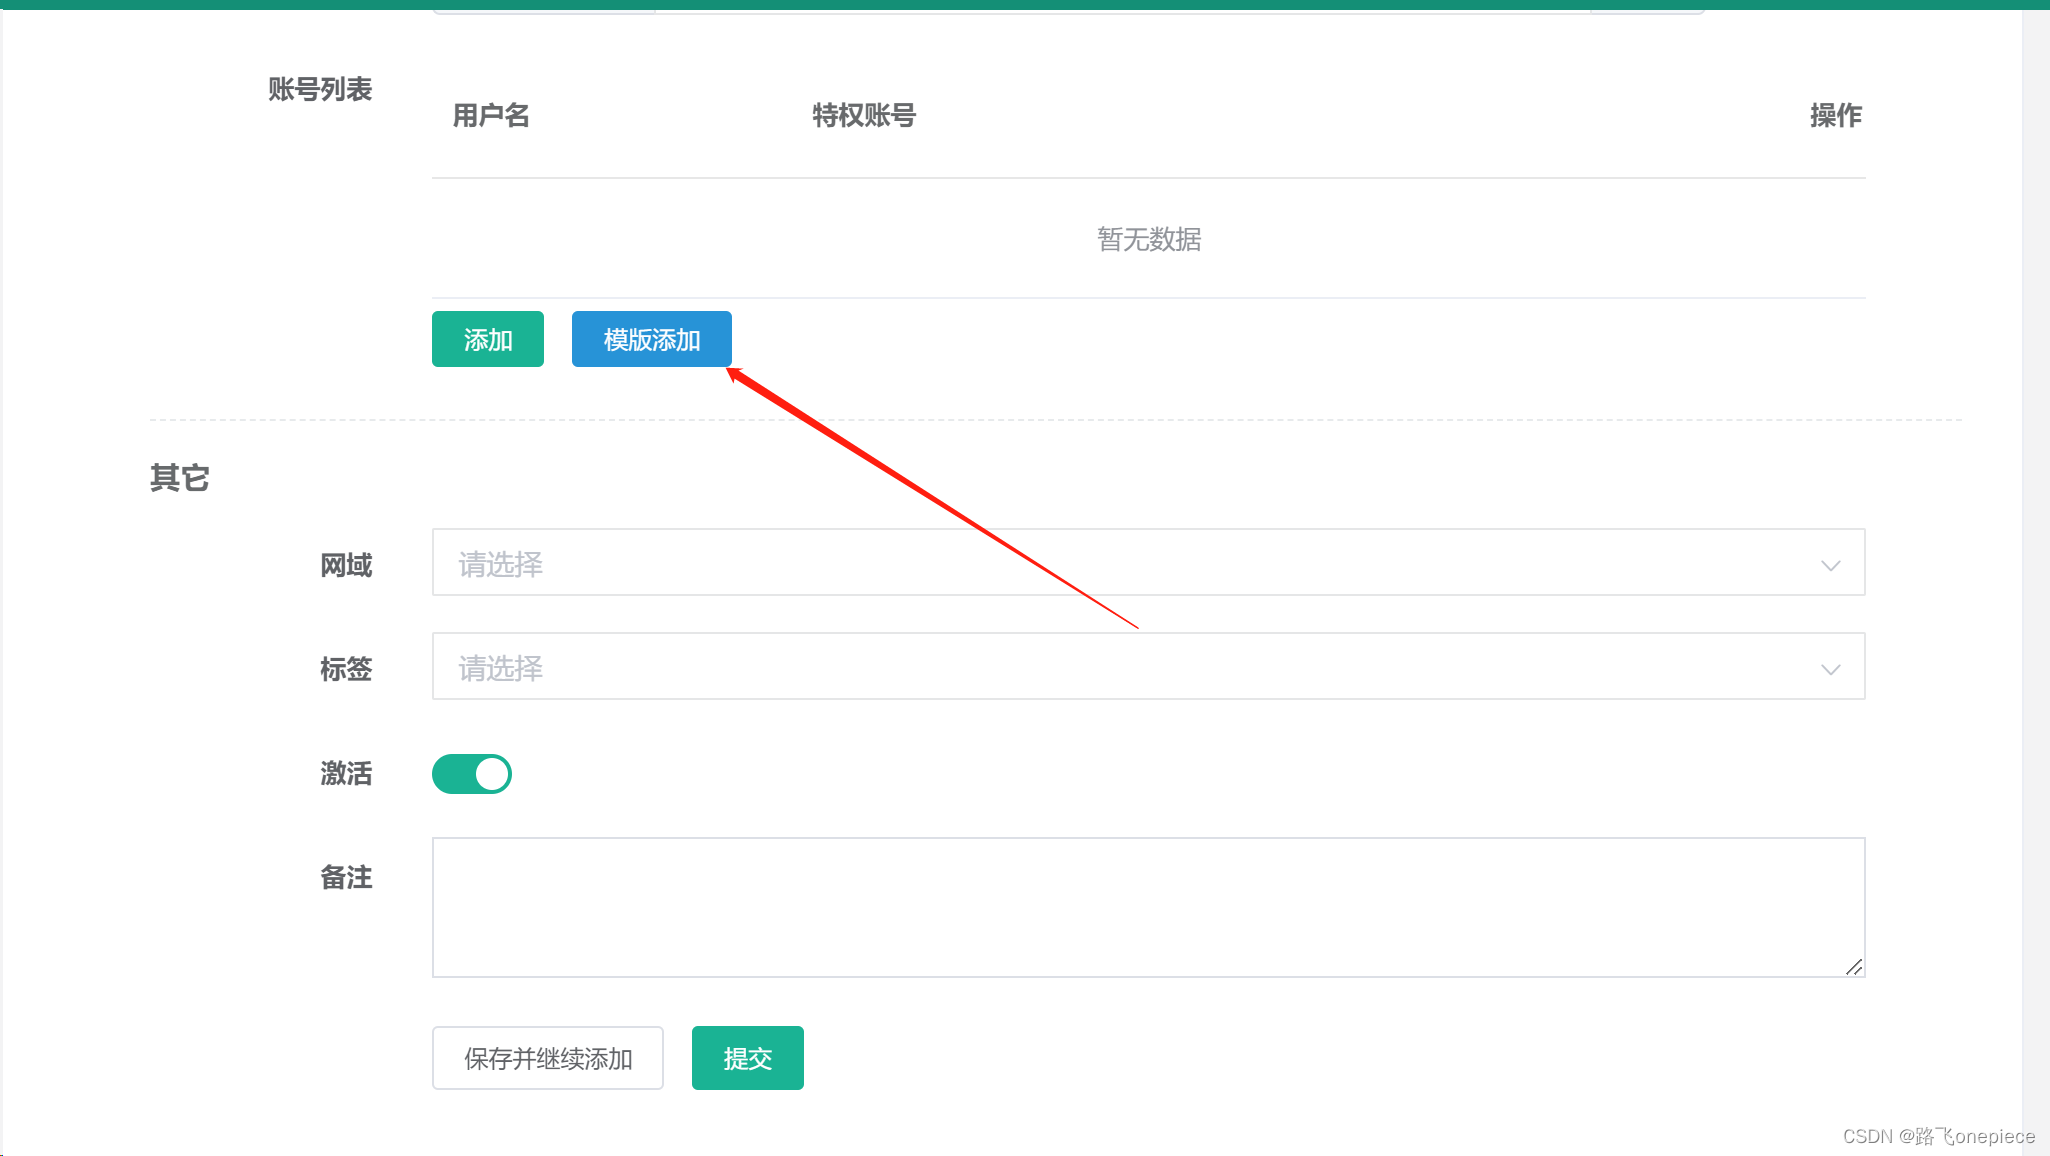Click the 标签 field label
Screen dimensions: 2050x1156
(346, 669)
